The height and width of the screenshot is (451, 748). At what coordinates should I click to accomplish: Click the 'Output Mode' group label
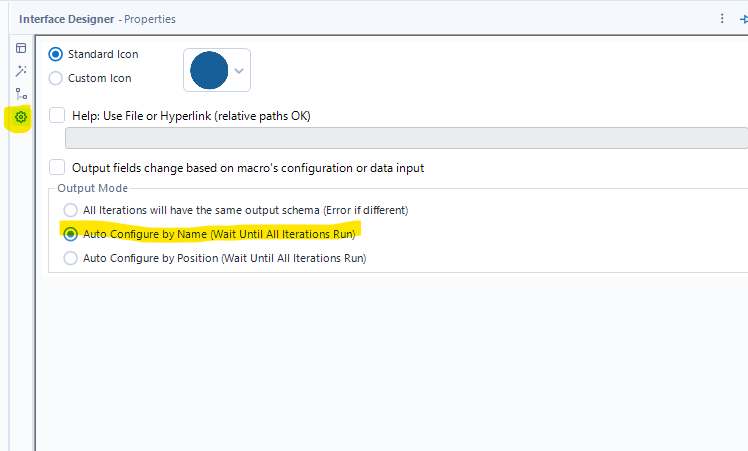(x=92, y=189)
